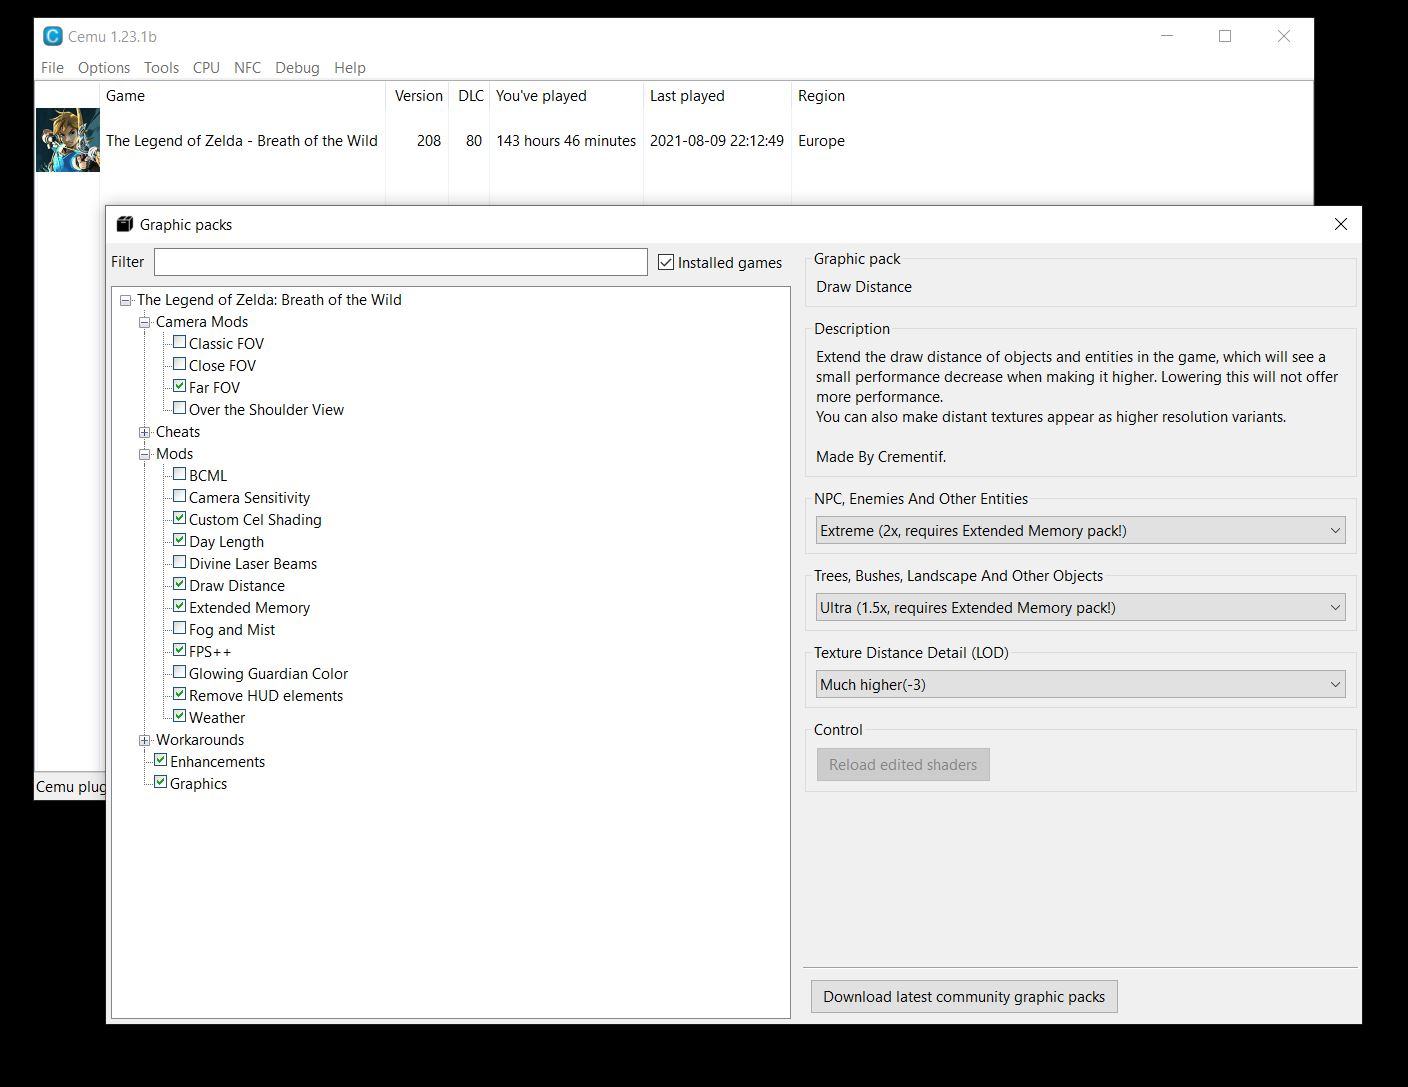Open the Options menu in Cemu
The height and width of the screenshot is (1087, 1408).
coord(104,68)
